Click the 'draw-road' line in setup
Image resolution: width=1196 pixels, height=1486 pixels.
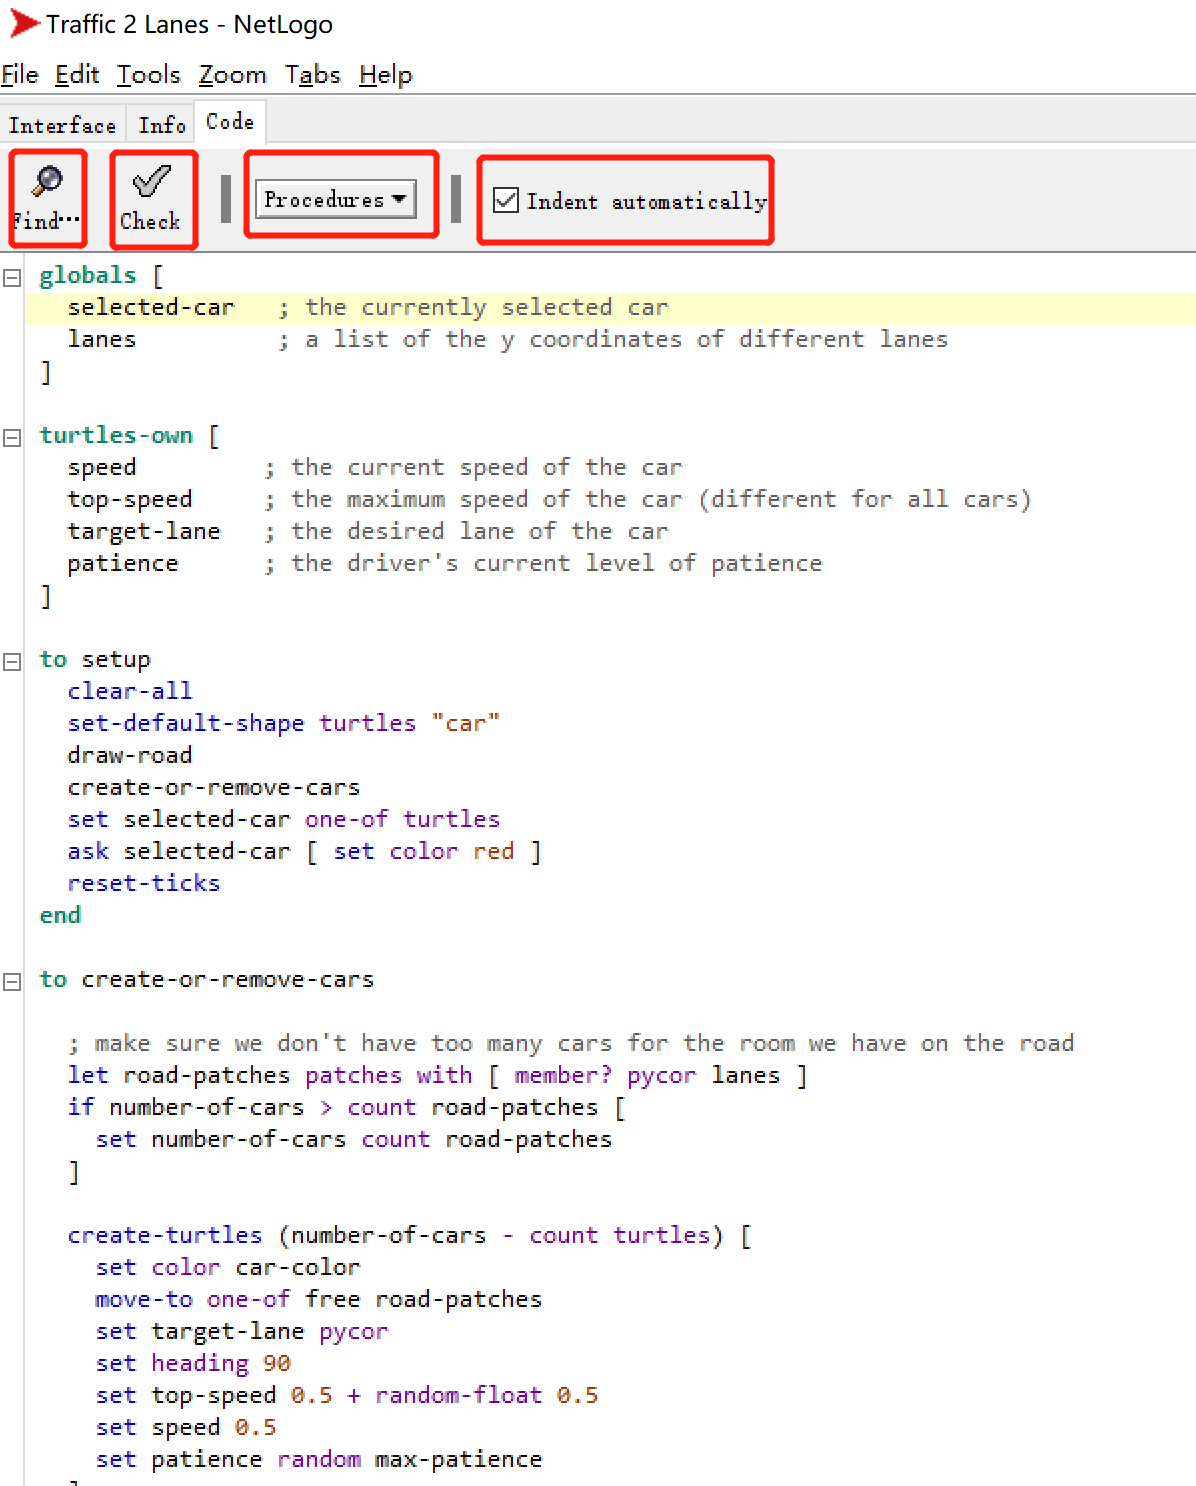pyautogui.click(x=130, y=755)
